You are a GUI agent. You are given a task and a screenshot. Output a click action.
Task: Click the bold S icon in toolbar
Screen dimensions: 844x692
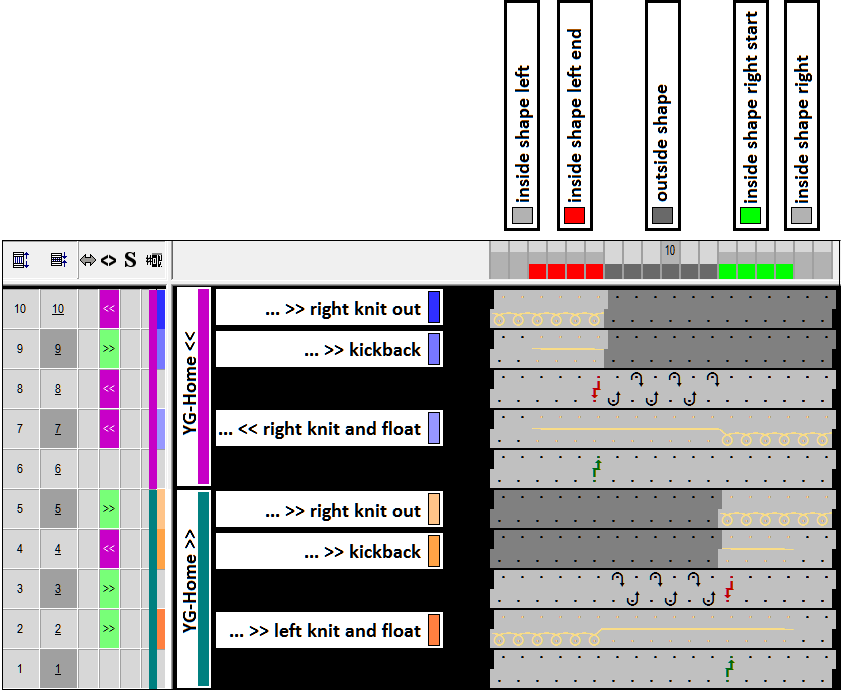click(x=130, y=260)
